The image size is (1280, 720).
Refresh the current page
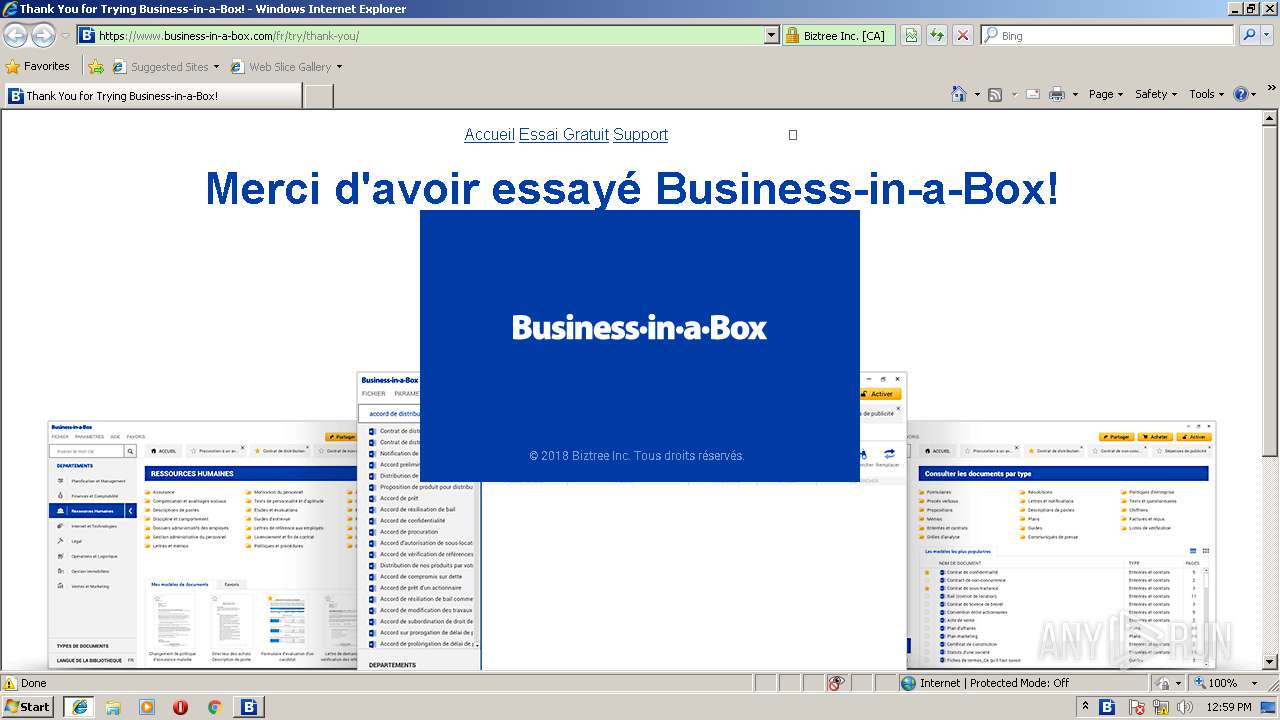[937, 35]
